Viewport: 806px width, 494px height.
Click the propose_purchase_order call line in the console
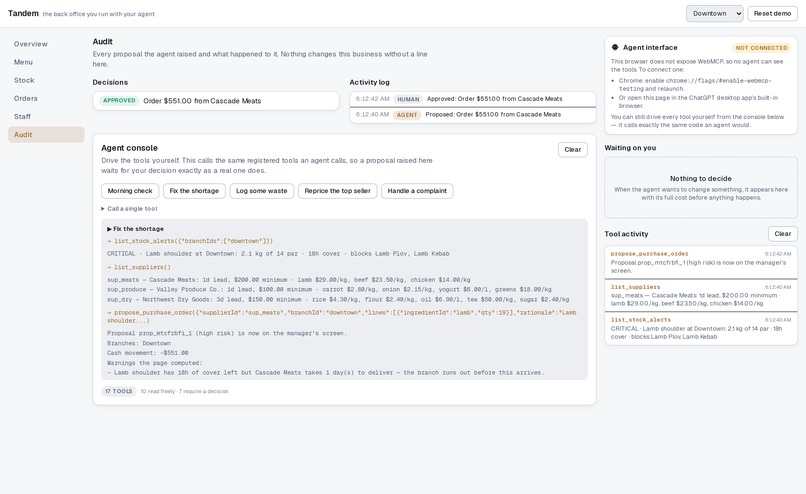(341, 317)
